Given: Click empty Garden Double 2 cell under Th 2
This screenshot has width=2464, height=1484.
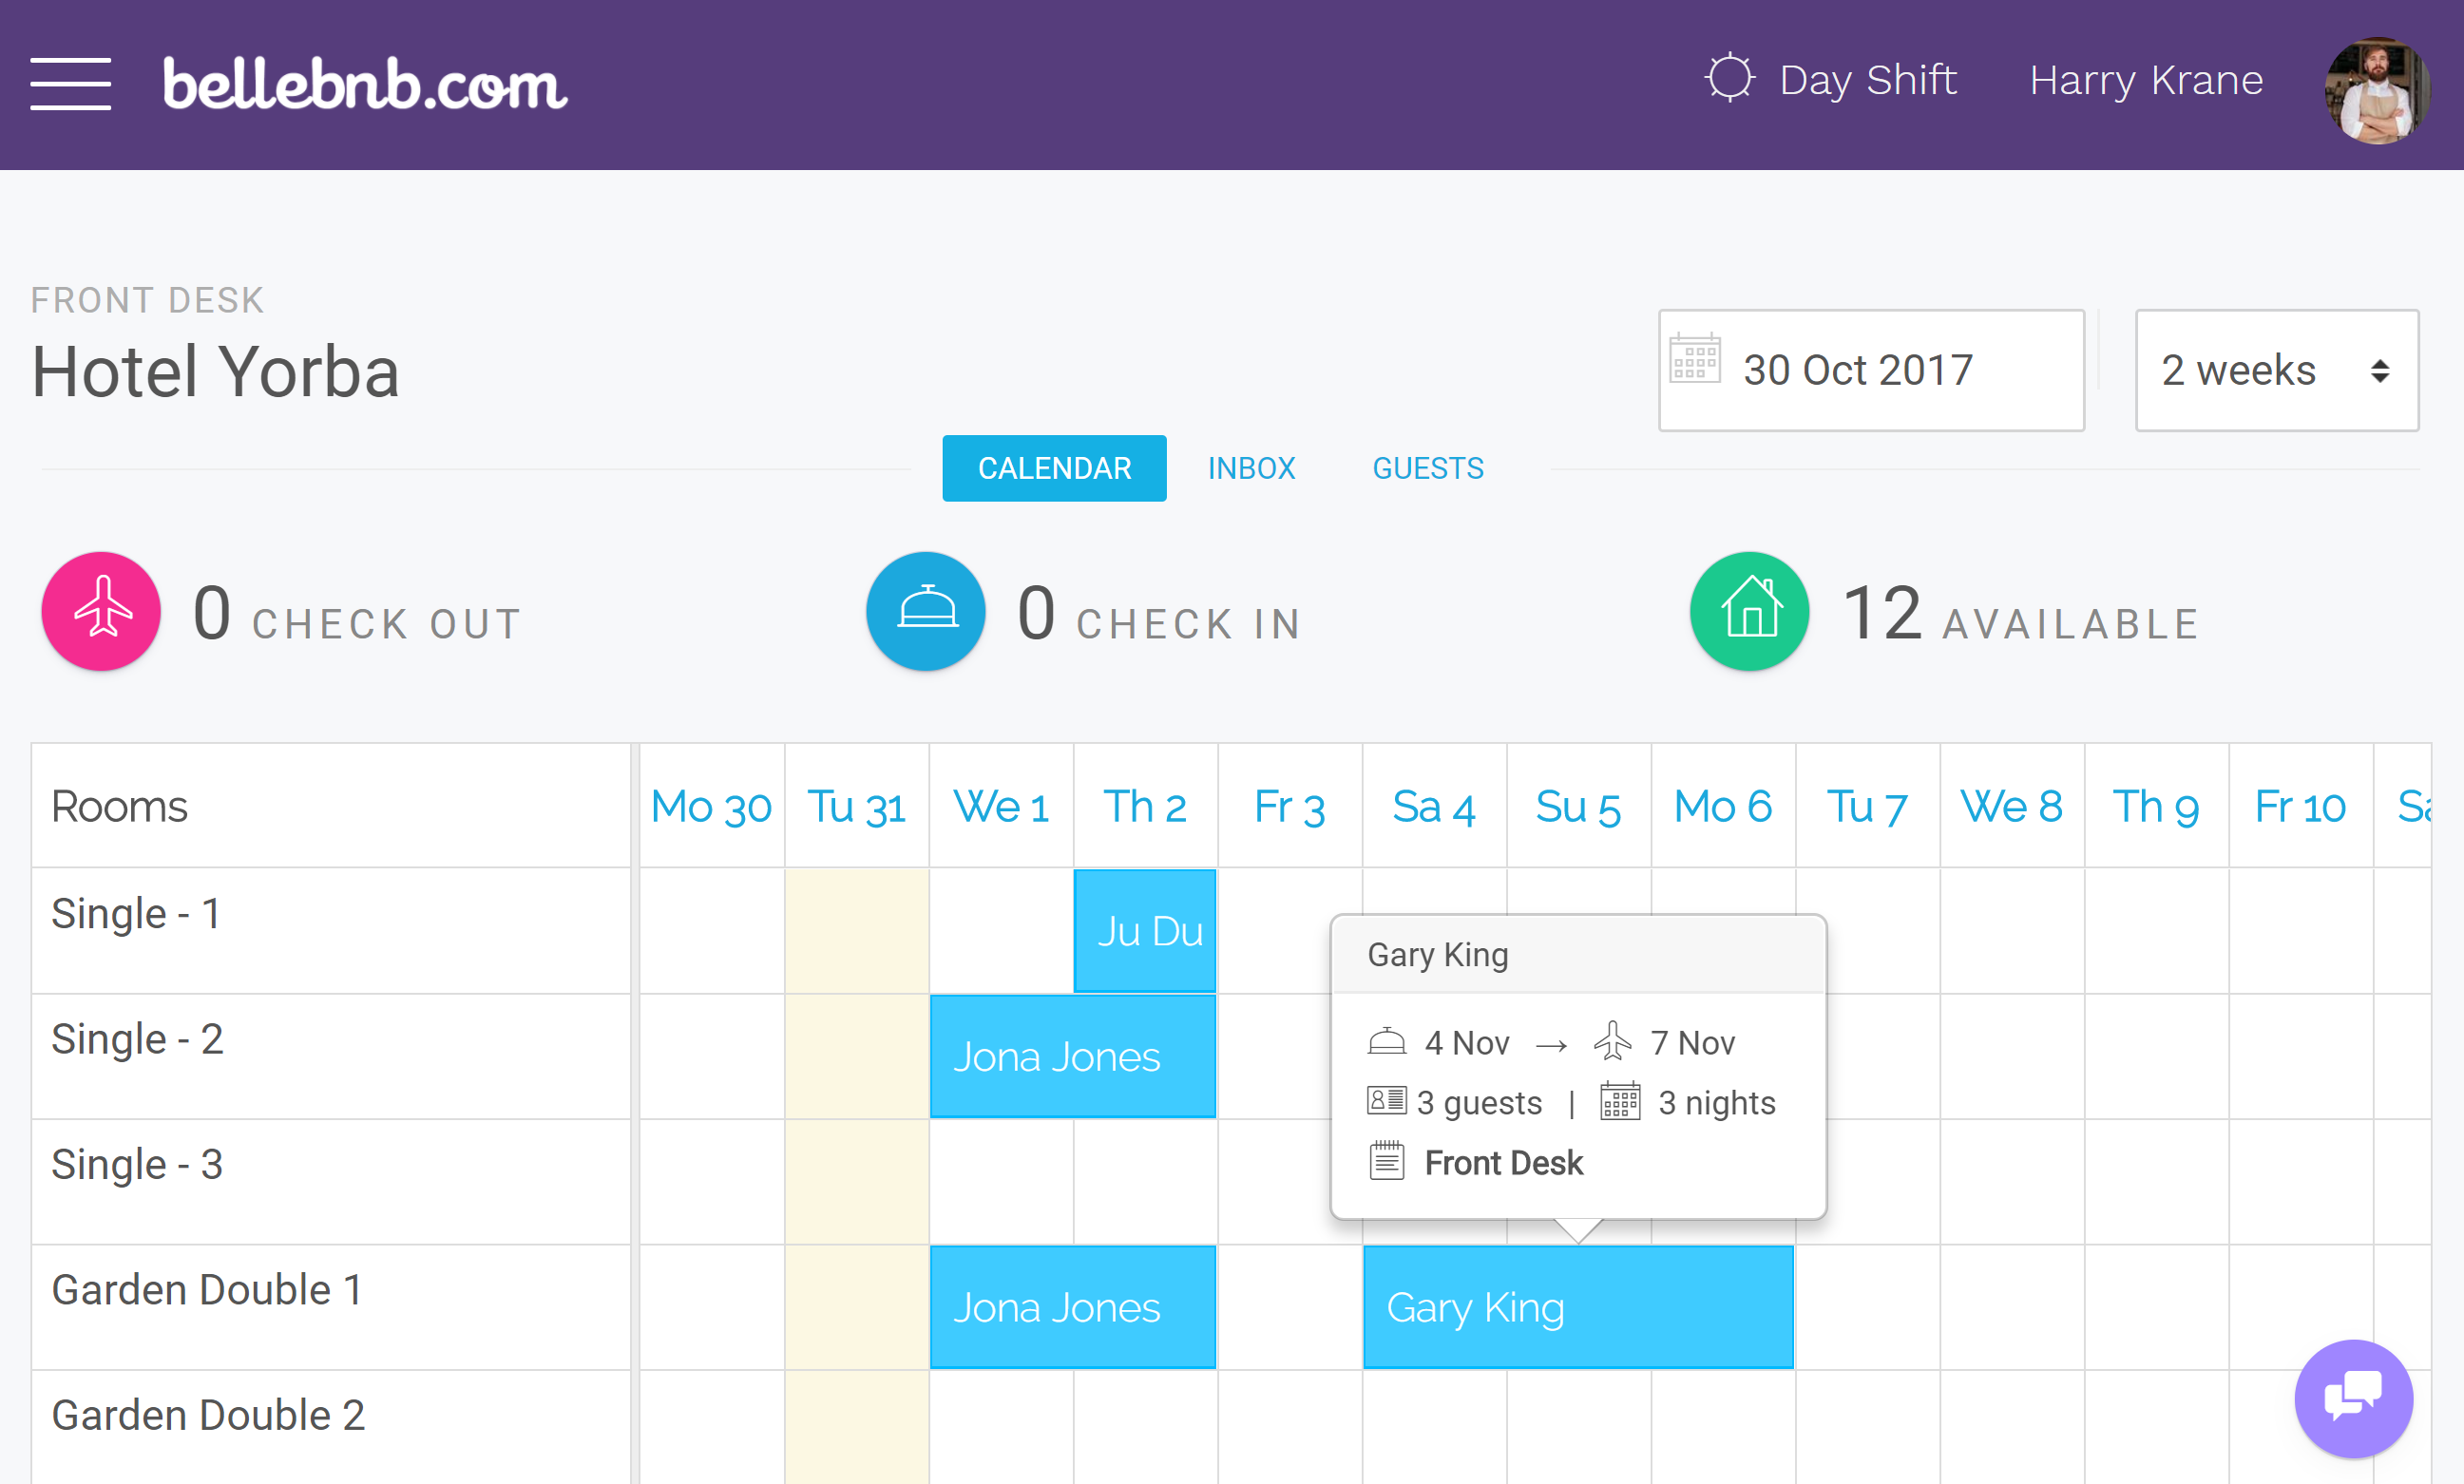Looking at the screenshot, I should point(1145,1427).
